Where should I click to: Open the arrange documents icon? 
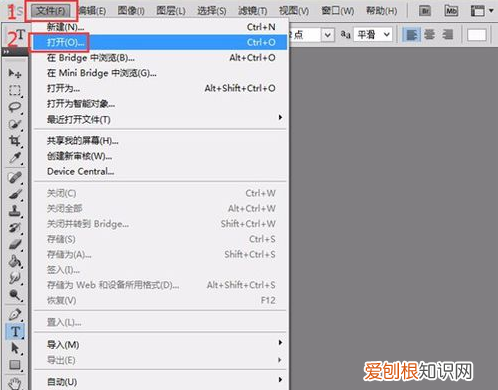[x=477, y=11]
